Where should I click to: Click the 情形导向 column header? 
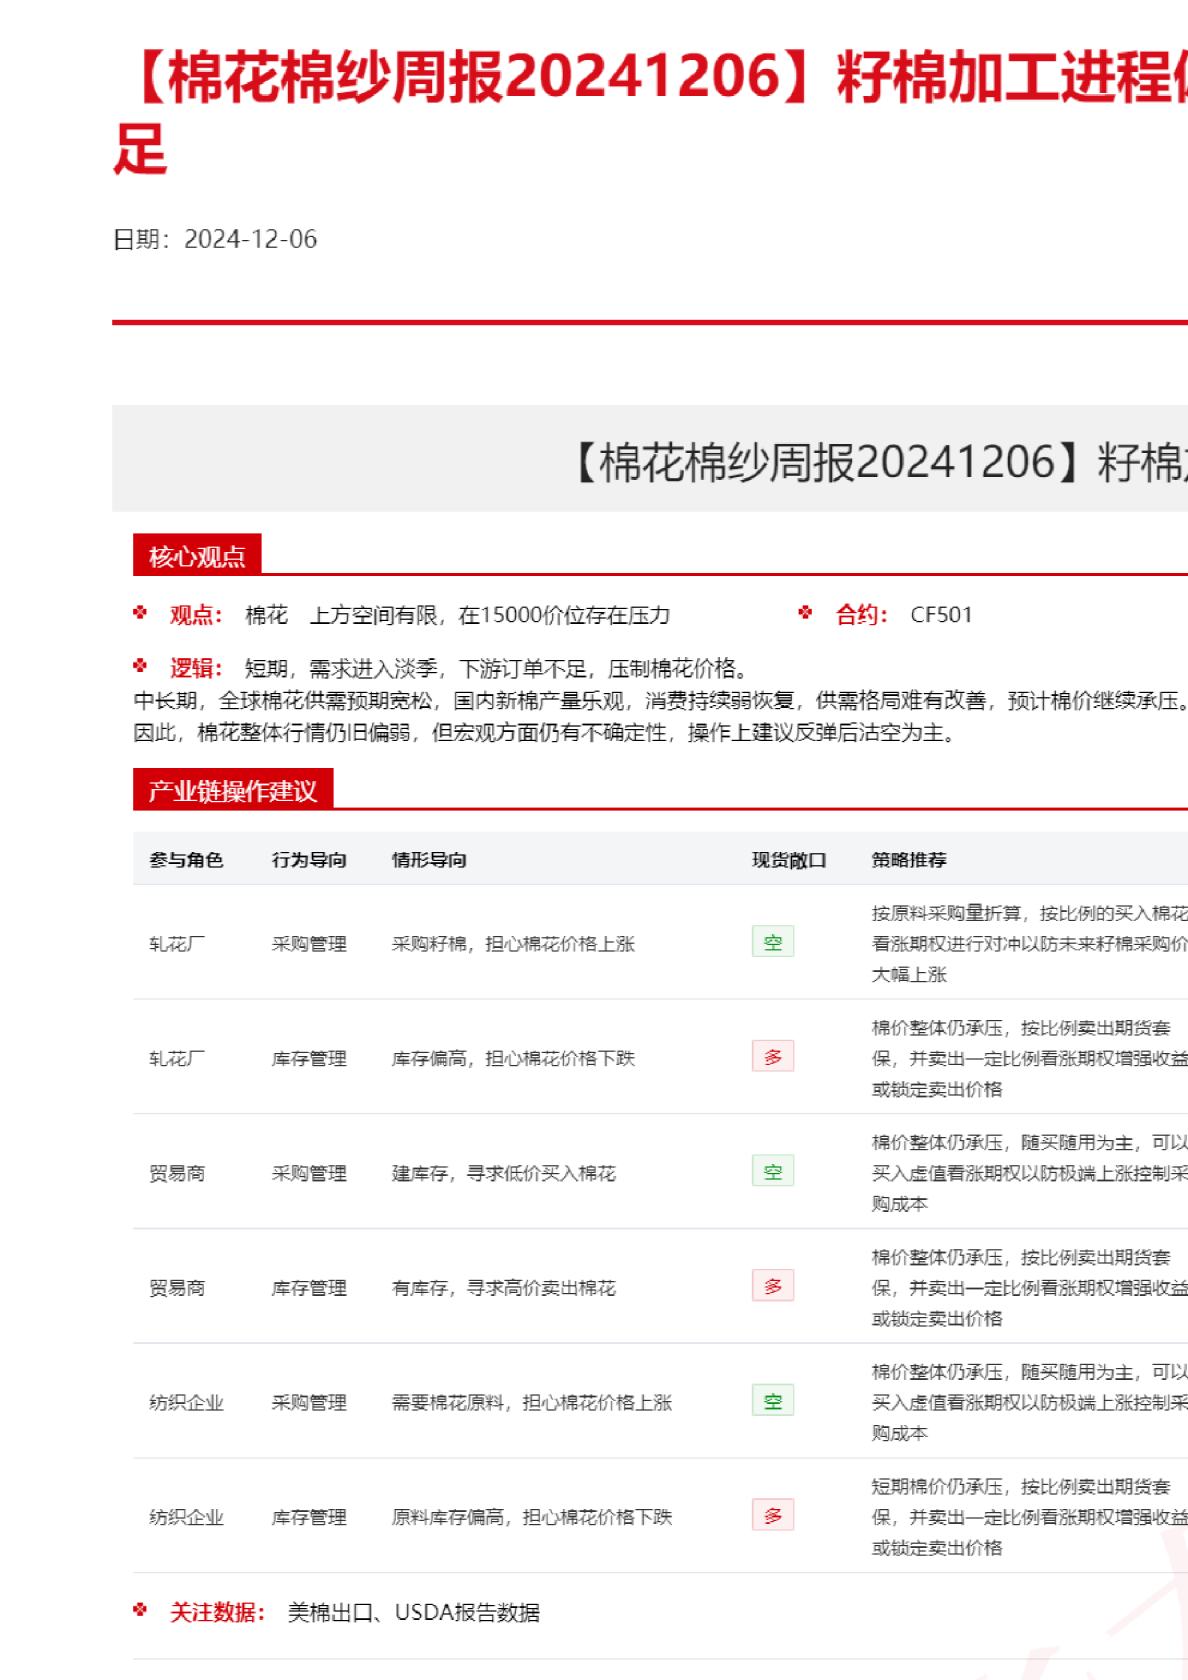(x=429, y=860)
